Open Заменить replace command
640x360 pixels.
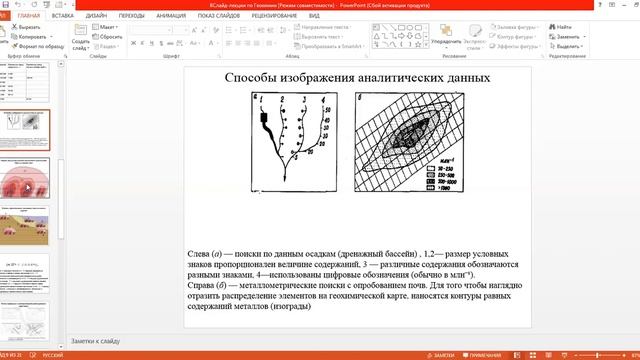[x=567, y=37]
